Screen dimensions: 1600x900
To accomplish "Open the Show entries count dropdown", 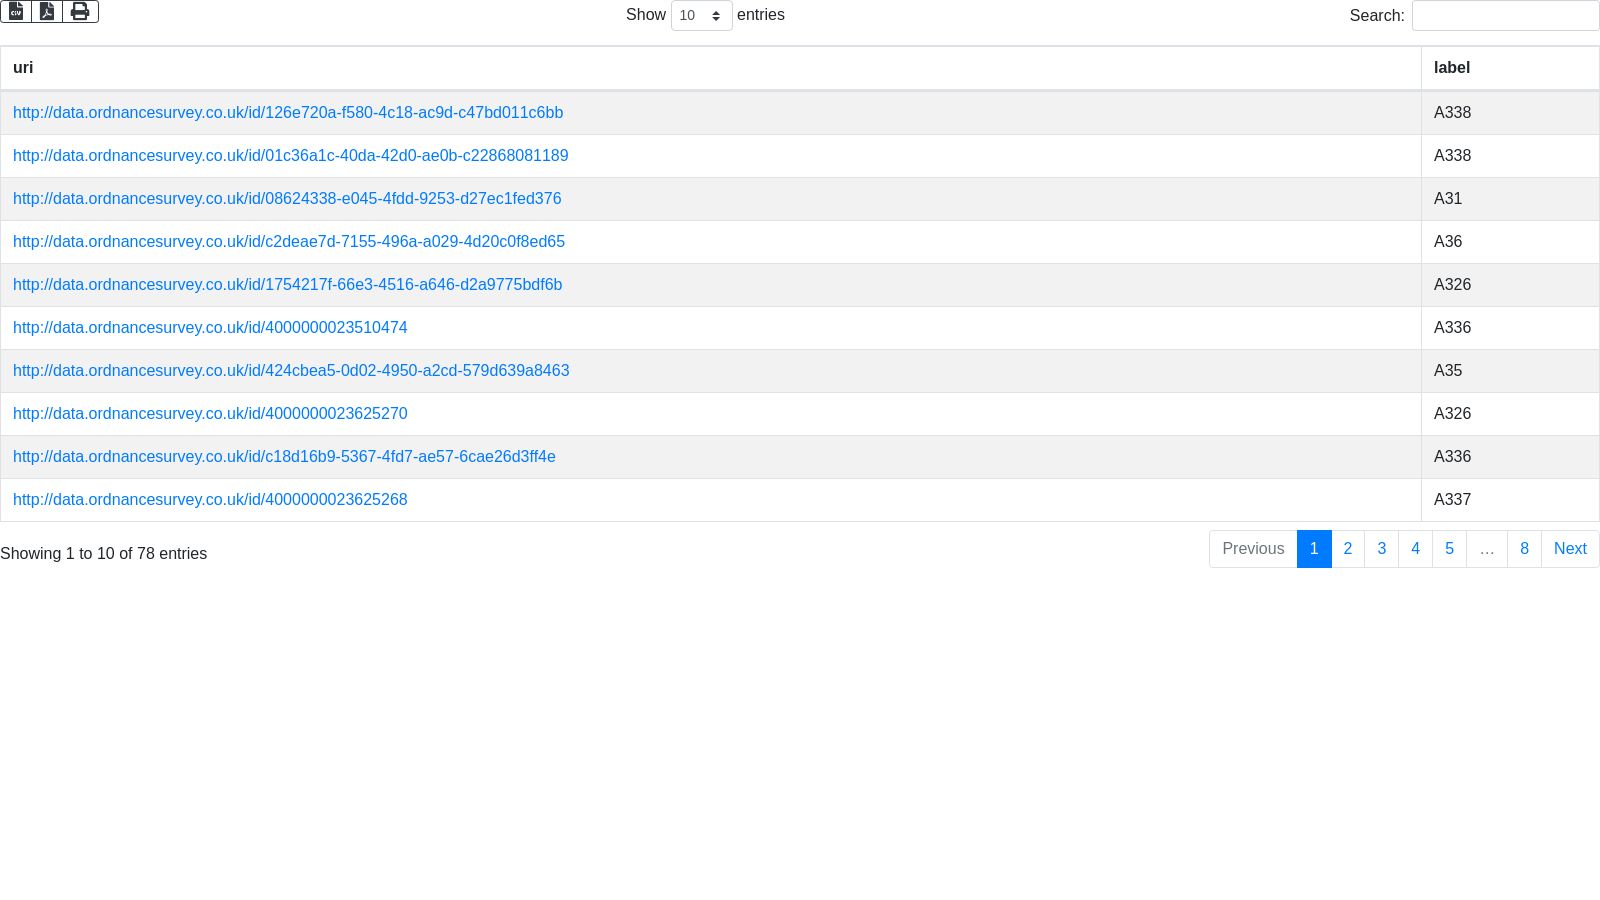I will click(x=701, y=16).
